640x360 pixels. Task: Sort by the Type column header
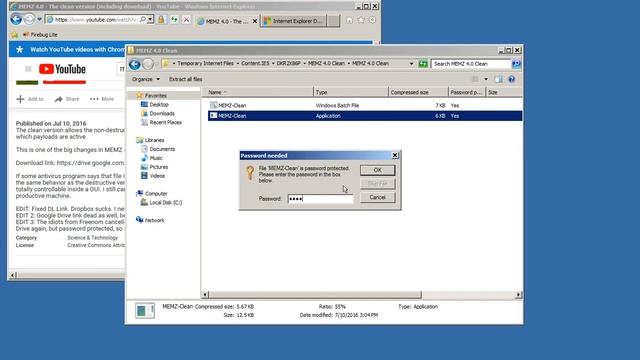coord(351,92)
